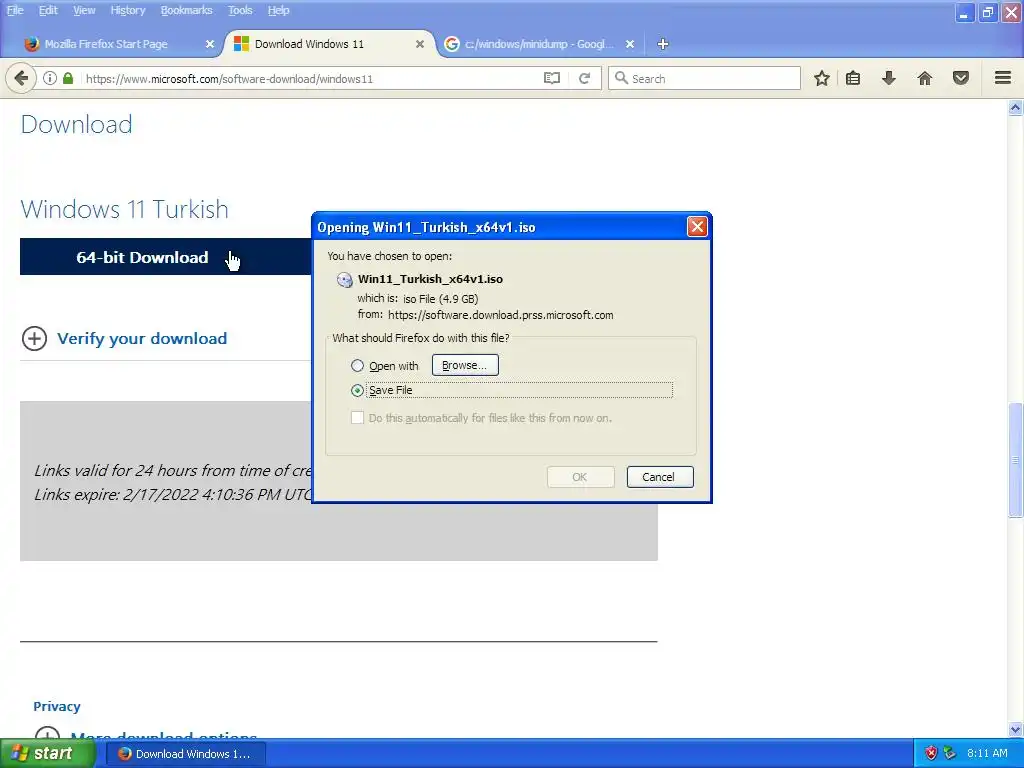Click the software.download.prss.microsoft.com source text
Image resolution: width=1024 pixels, height=768 pixels.
tap(500, 315)
